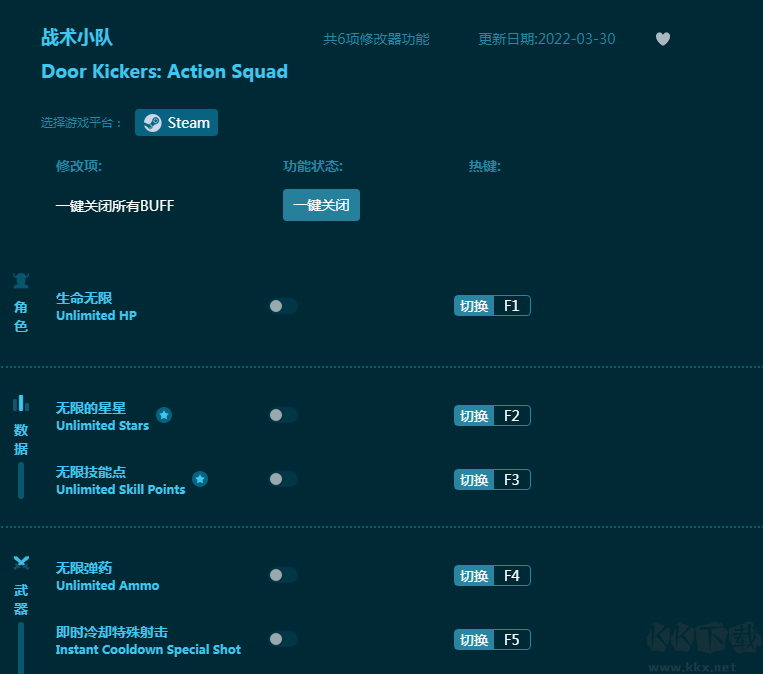This screenshot has width=763, height=674.
Task: Click 切换 button for F3 hotkey
Action: [x=474, y=479]
